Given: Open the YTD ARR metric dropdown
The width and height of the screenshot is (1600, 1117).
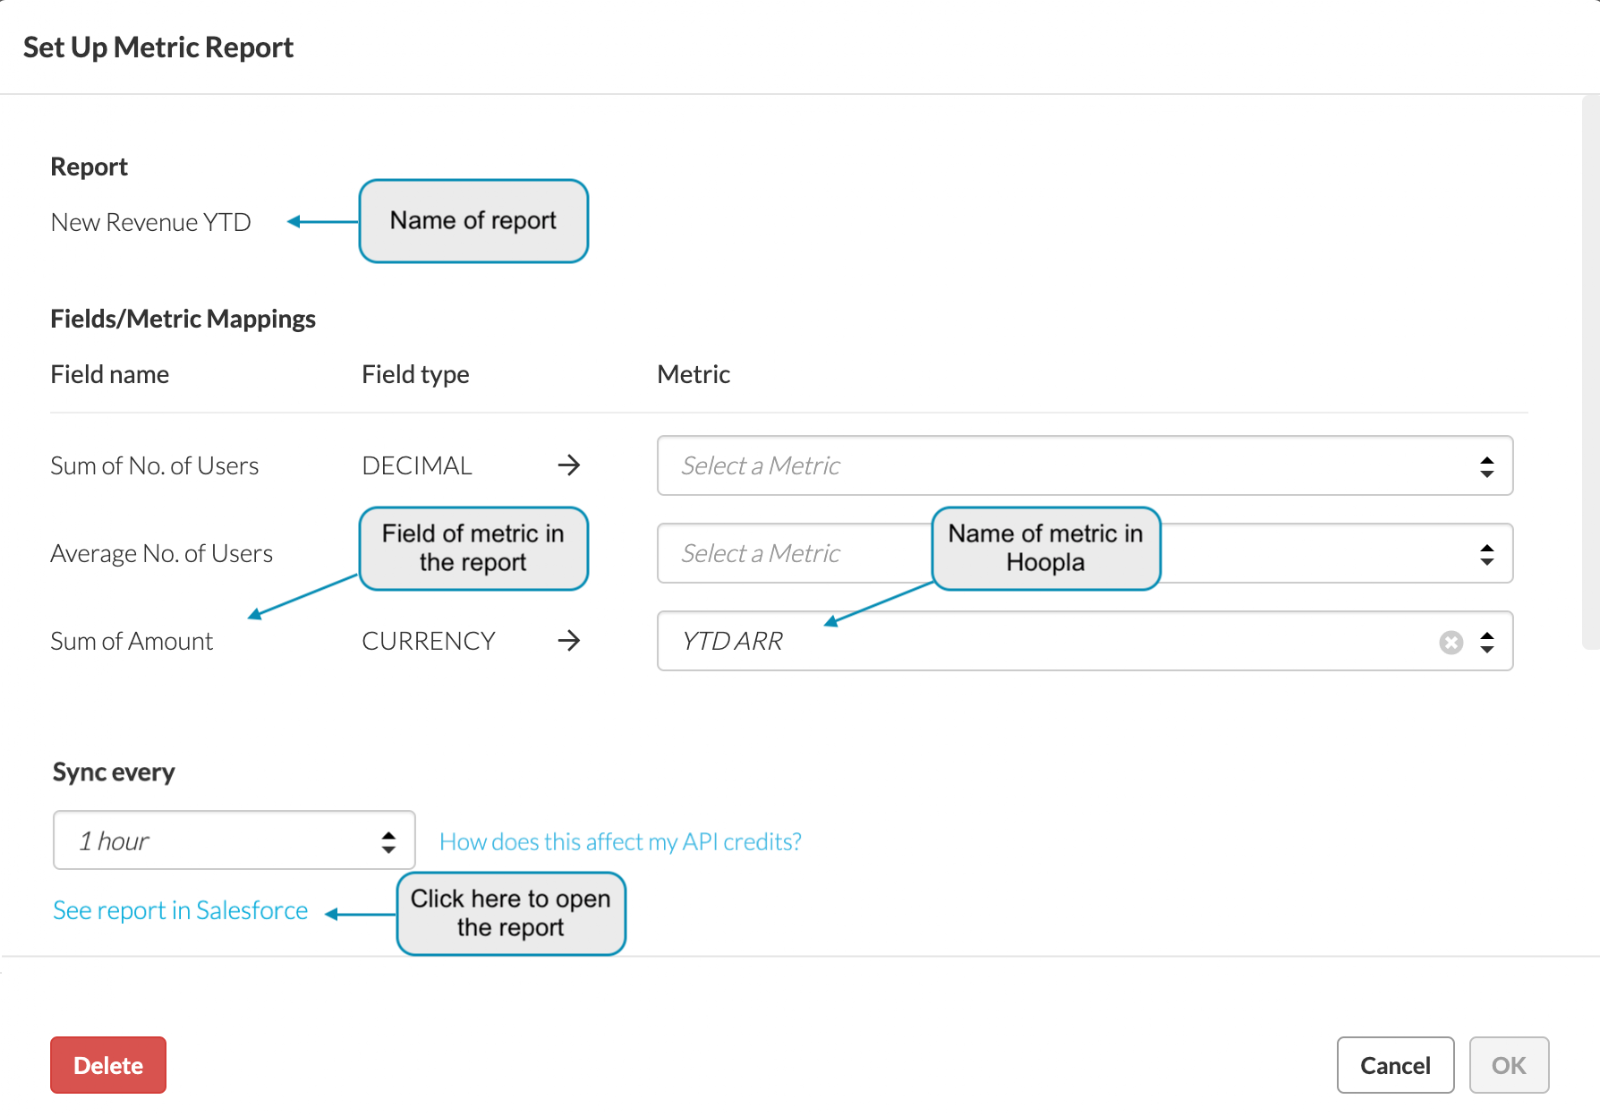Looking at the screenshot, I should pyautogui.click(x=1085, y=641).
